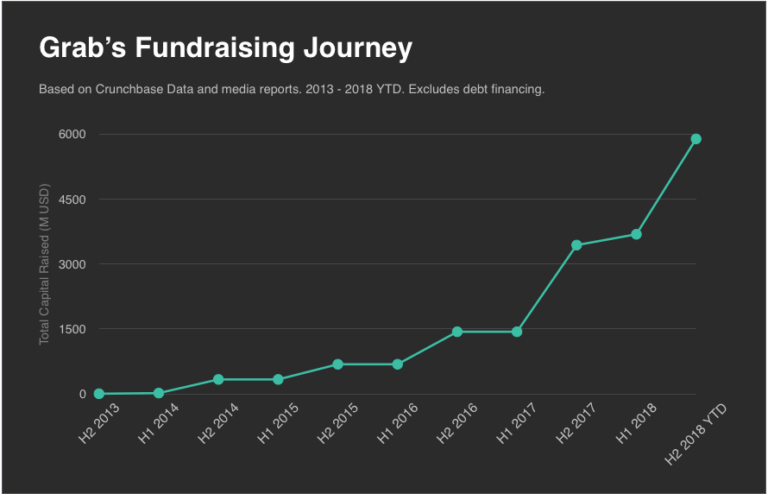Screen dimensions: 768x494
Task: Click the H2 2018 YTD data point
Action: pos(696,139)
